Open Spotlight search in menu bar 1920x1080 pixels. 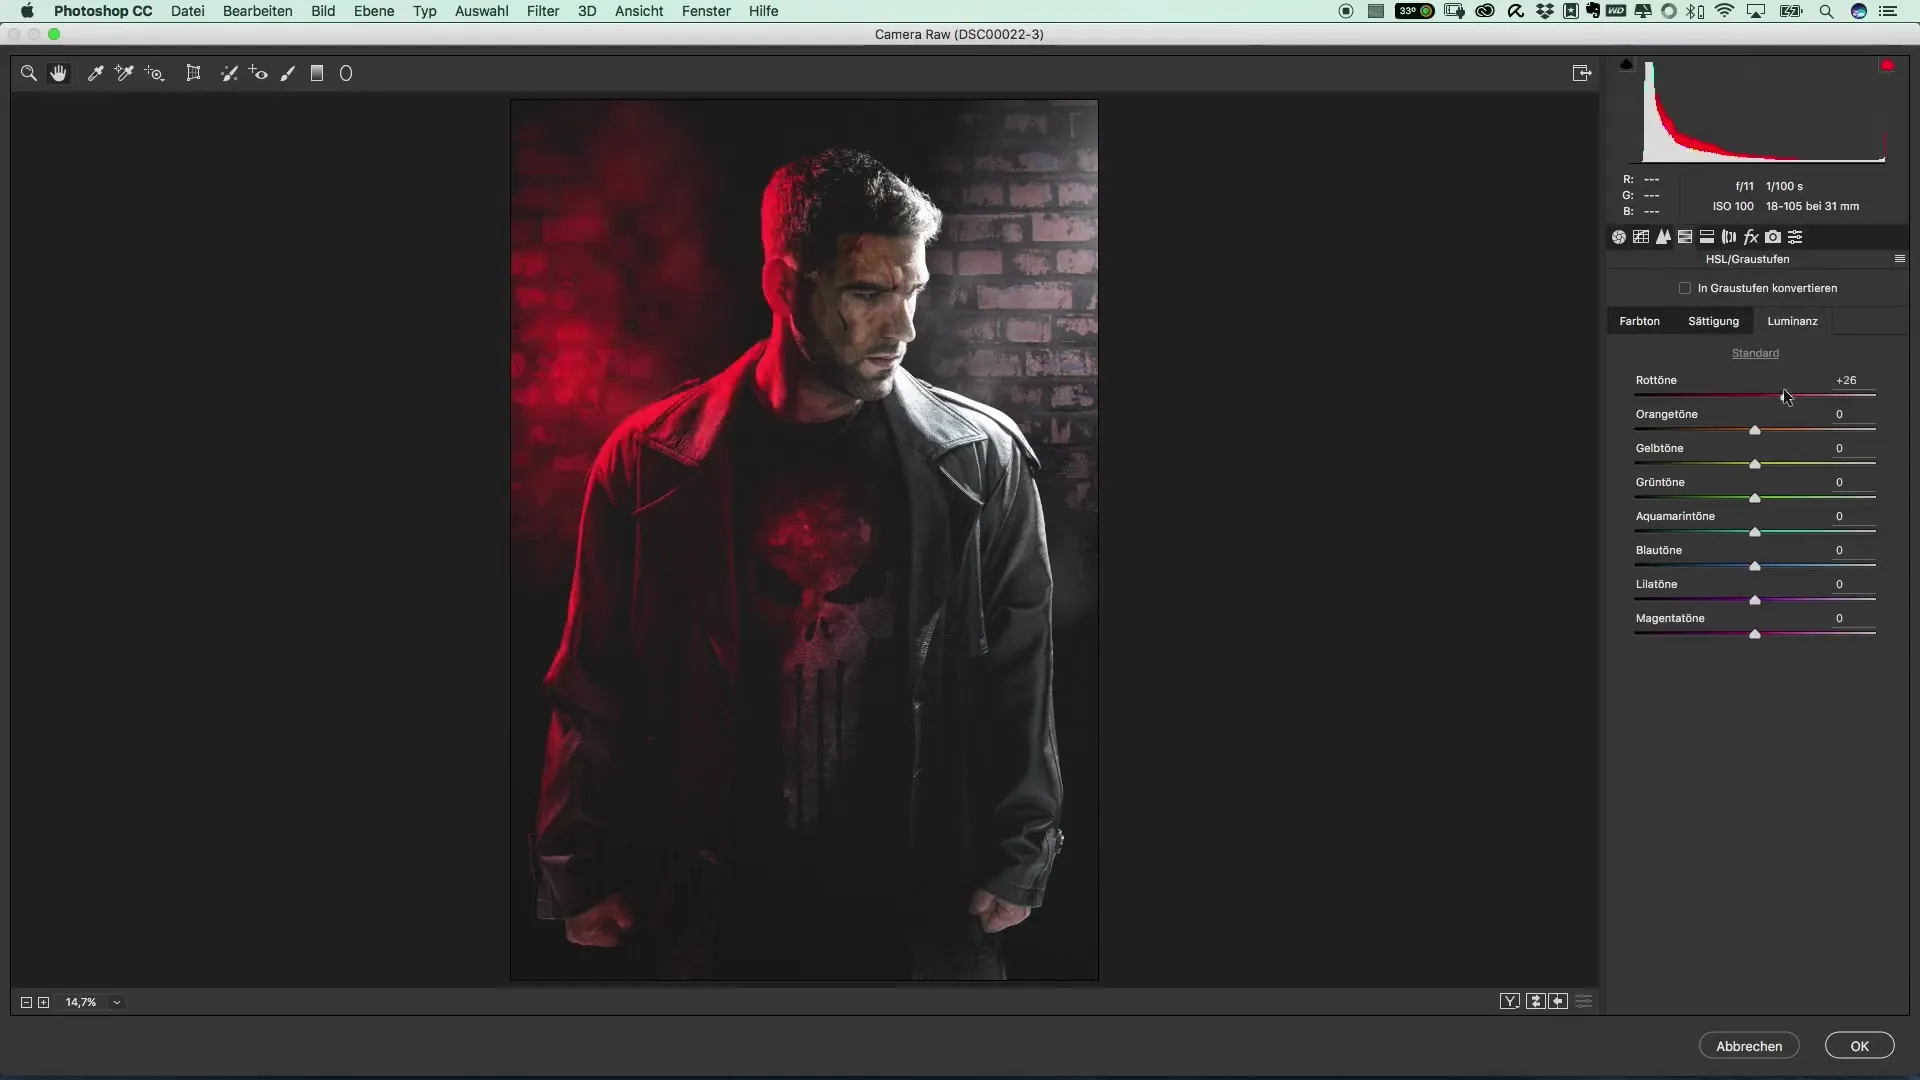pyautogui.click(x=1826, y=11)
